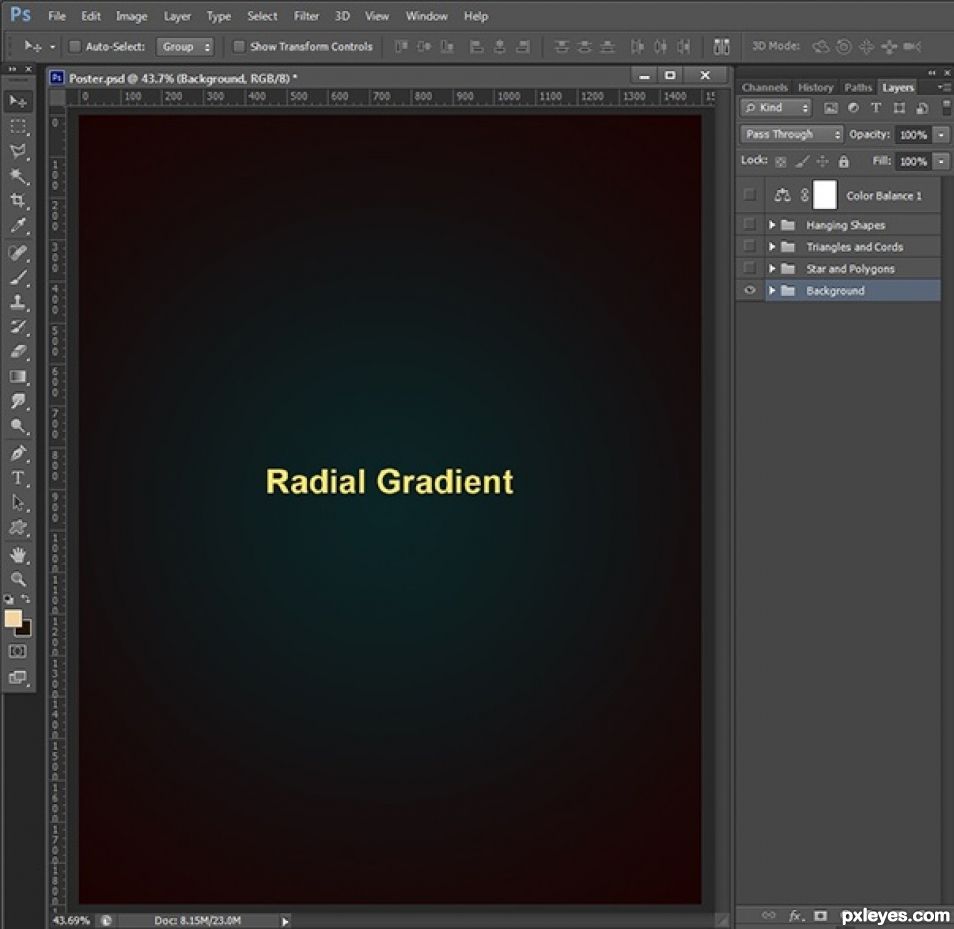Select the Hand tool
Image resolution: width=954 pixels, height=929 pixels.
coord(18,555)
